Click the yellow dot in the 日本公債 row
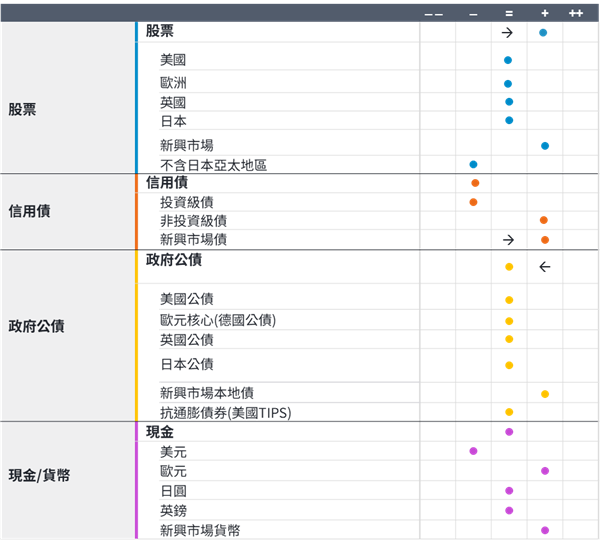 tap(509, 365)
